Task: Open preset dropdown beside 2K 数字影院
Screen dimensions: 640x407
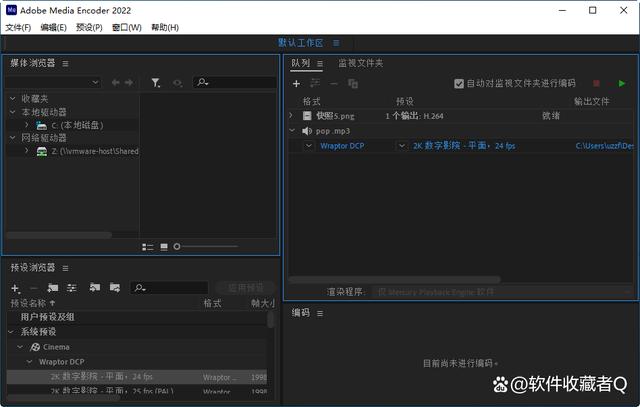Action: click(x=402, y=146)
